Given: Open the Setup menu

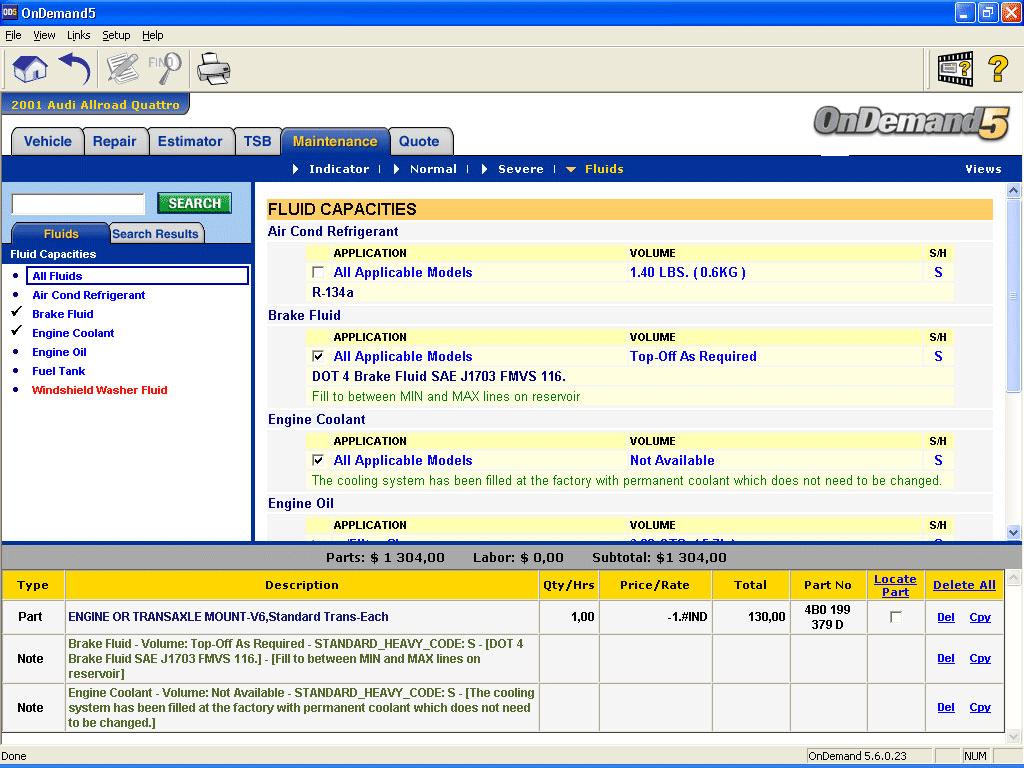Looking at the screenshot, I should (x=116, y=35).
